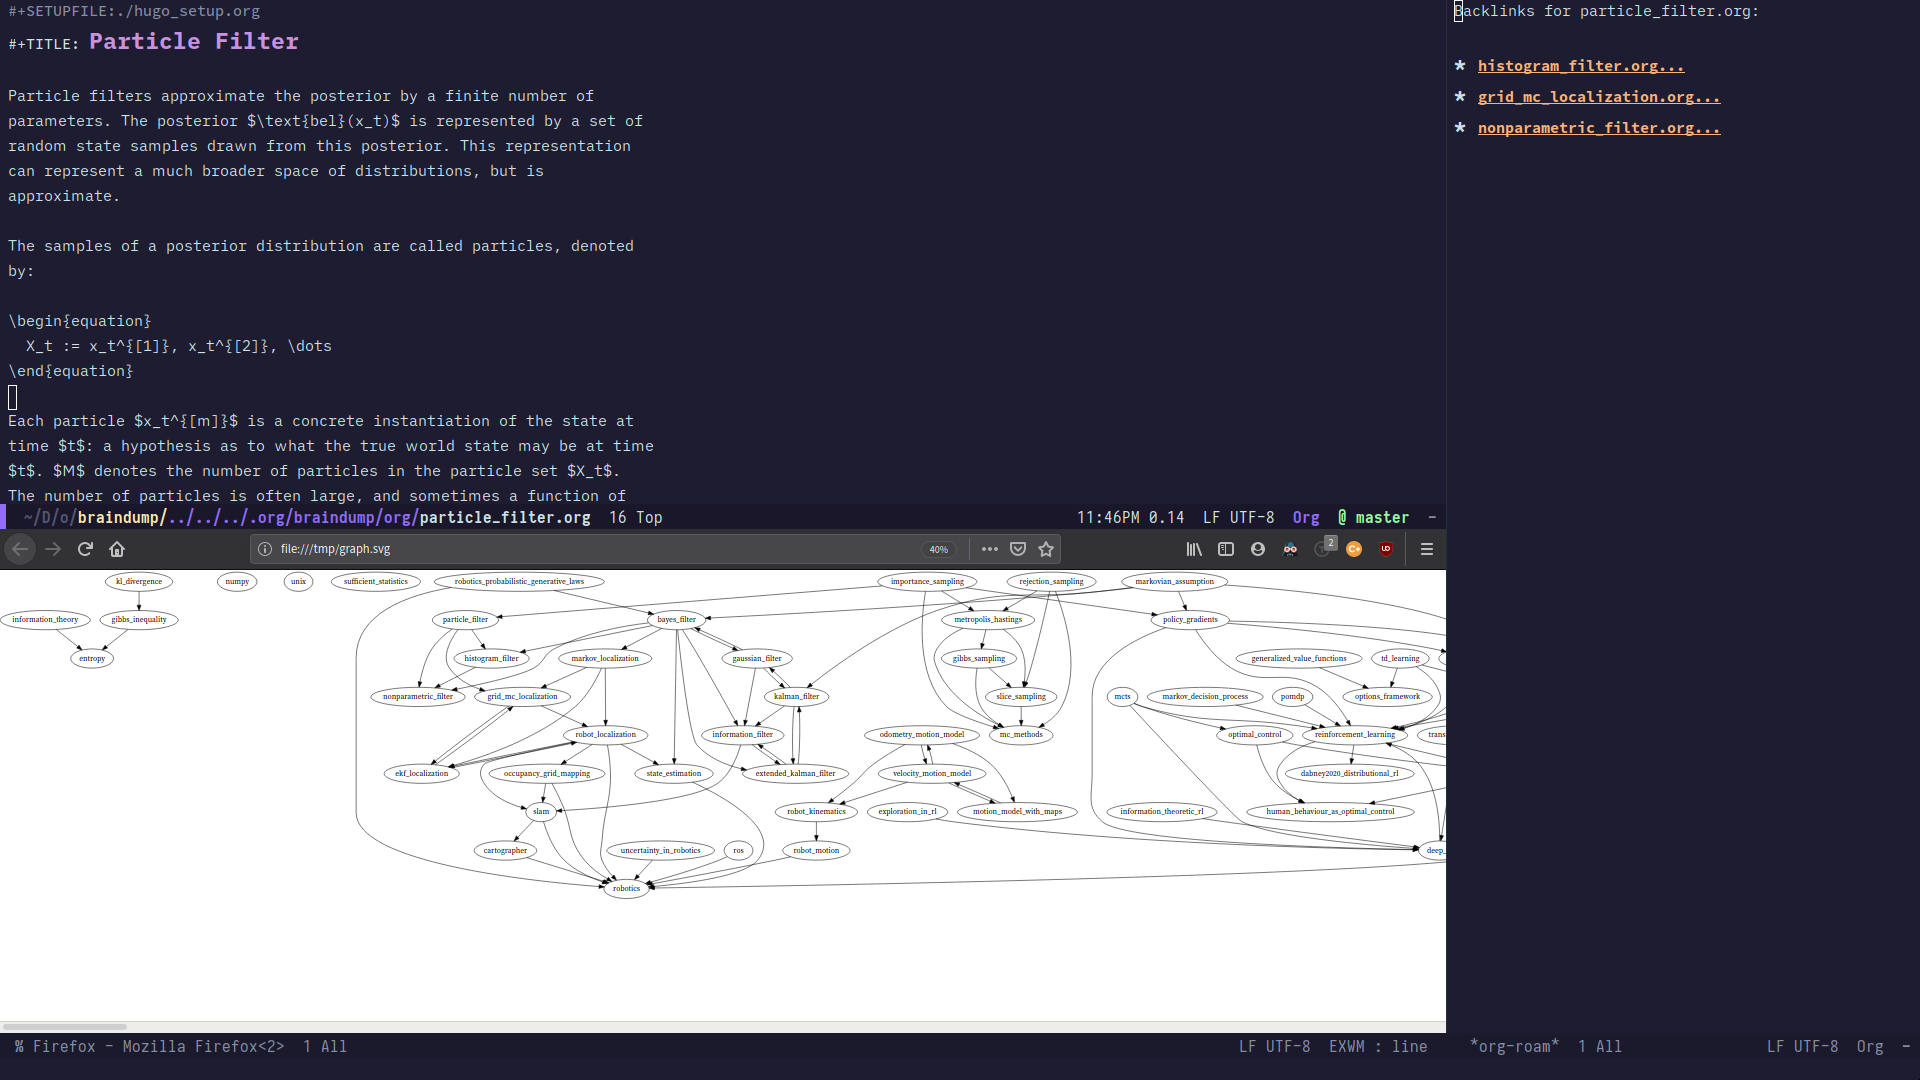Click the policy_gradients graph node
1920x1080 pixels.
click(x=1190, y=620)
